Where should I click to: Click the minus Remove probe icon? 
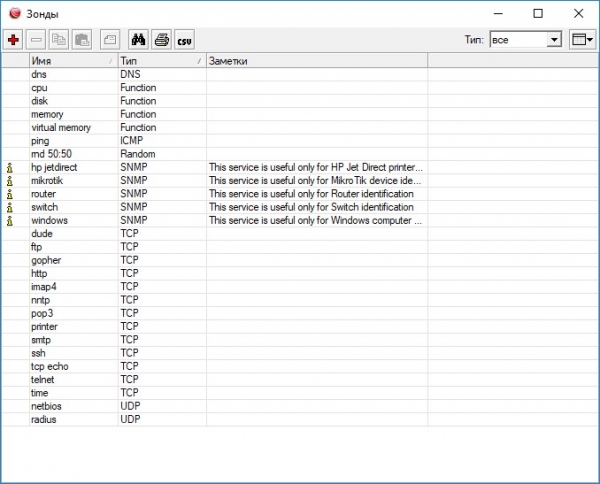(36, 39)
